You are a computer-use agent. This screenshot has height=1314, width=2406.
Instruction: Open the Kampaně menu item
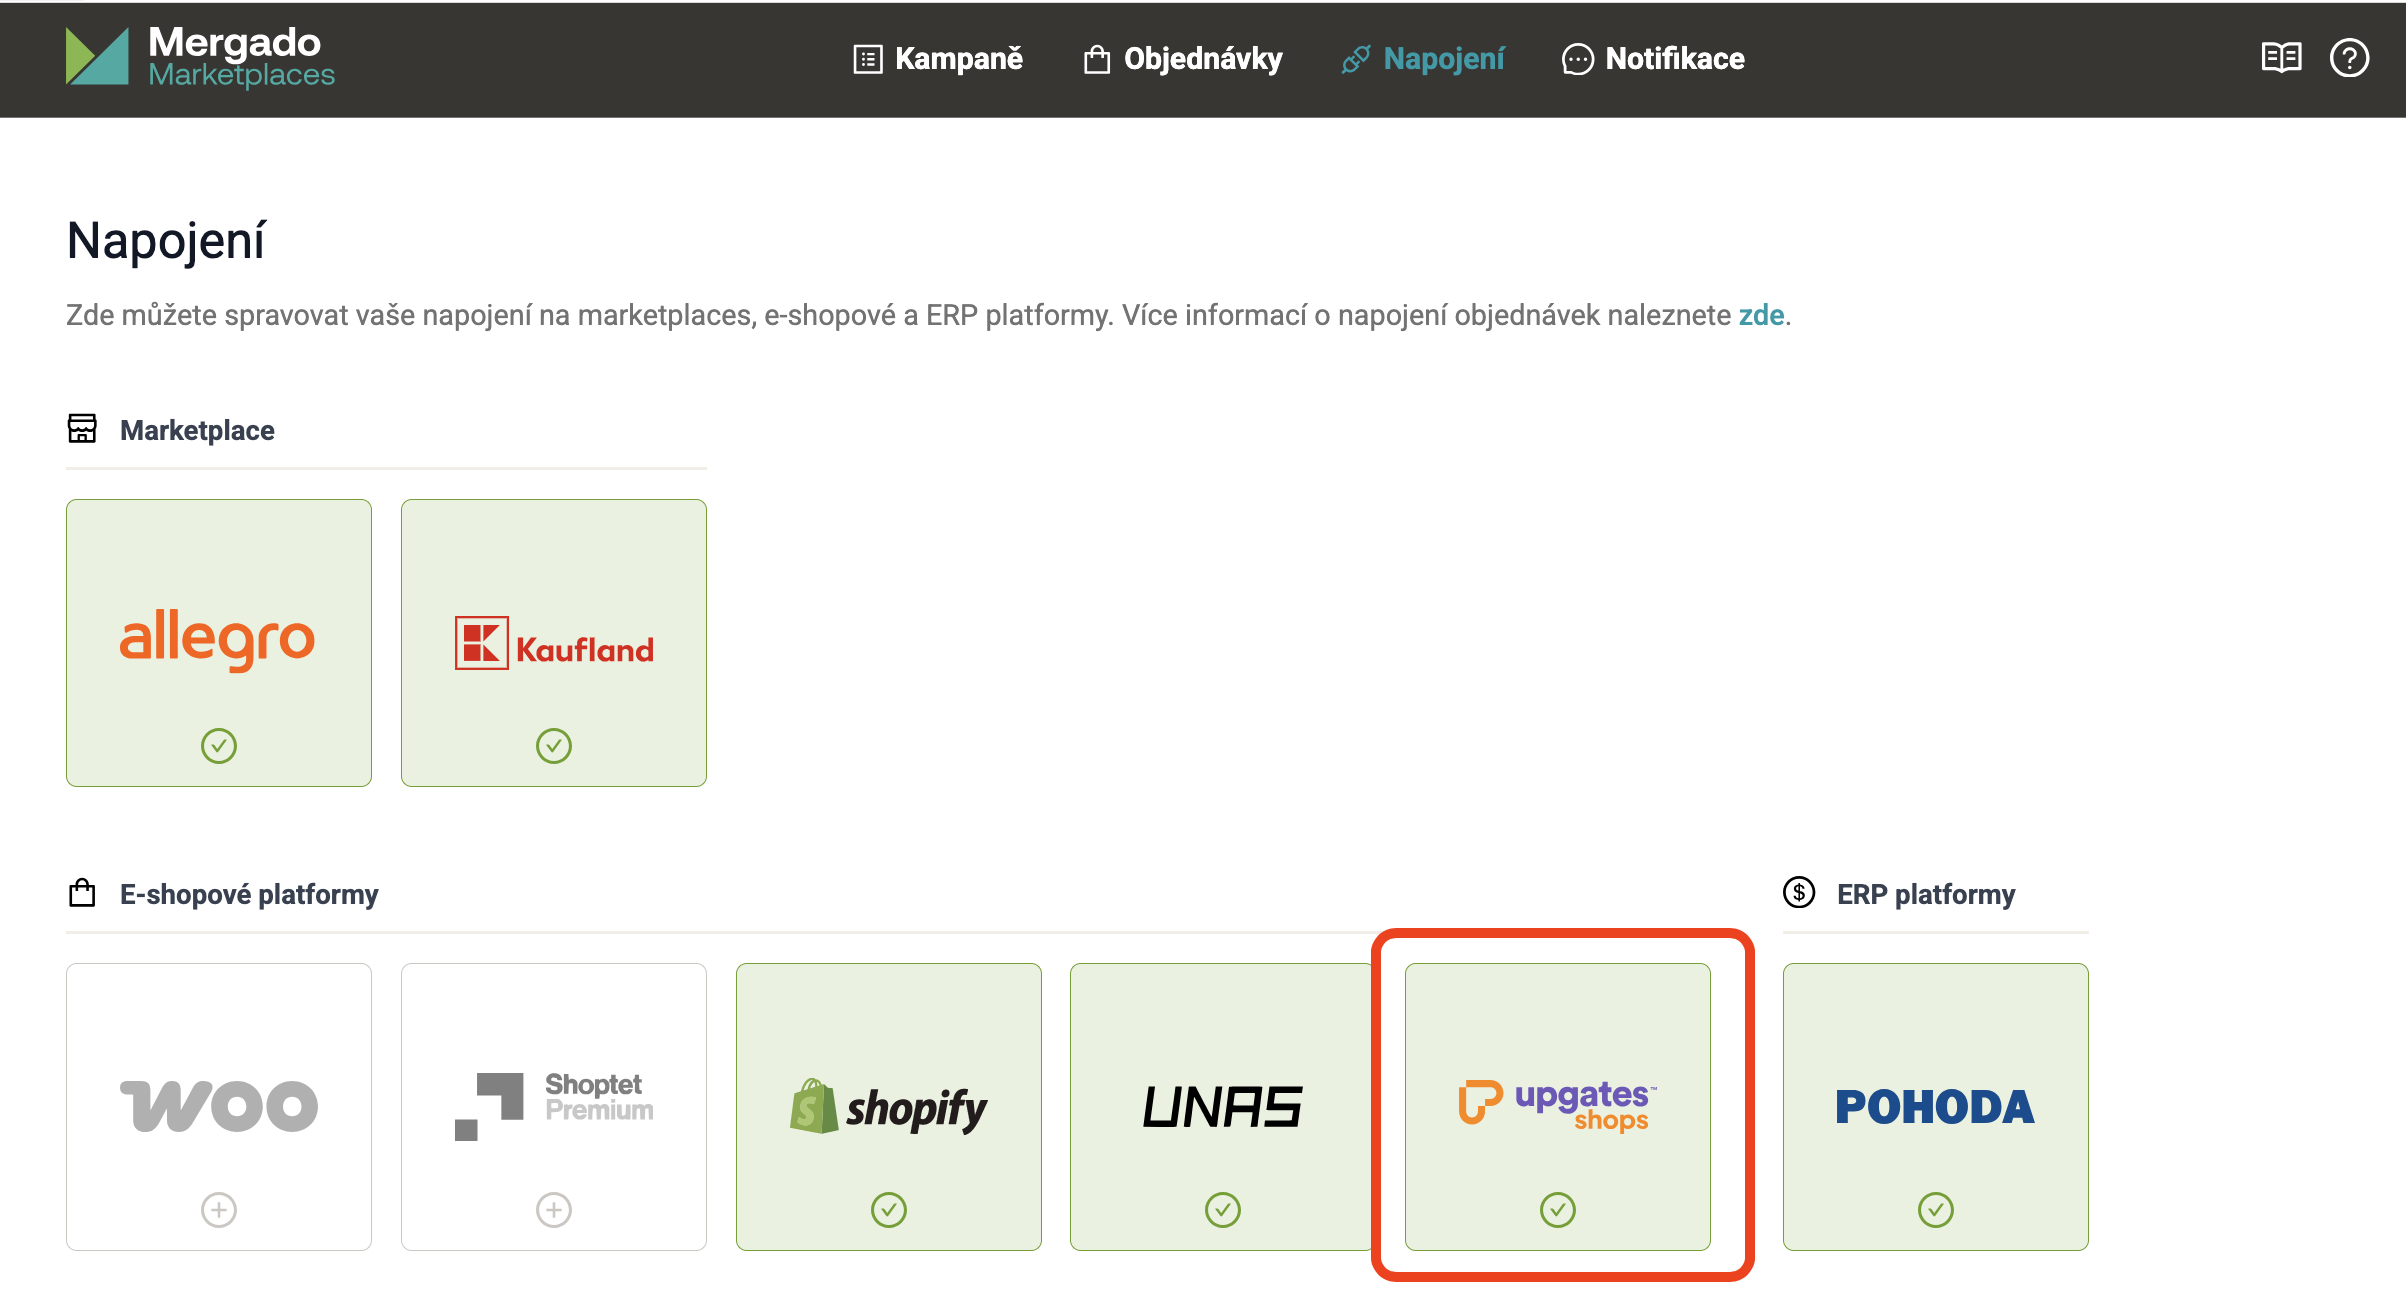coord(958,59)
